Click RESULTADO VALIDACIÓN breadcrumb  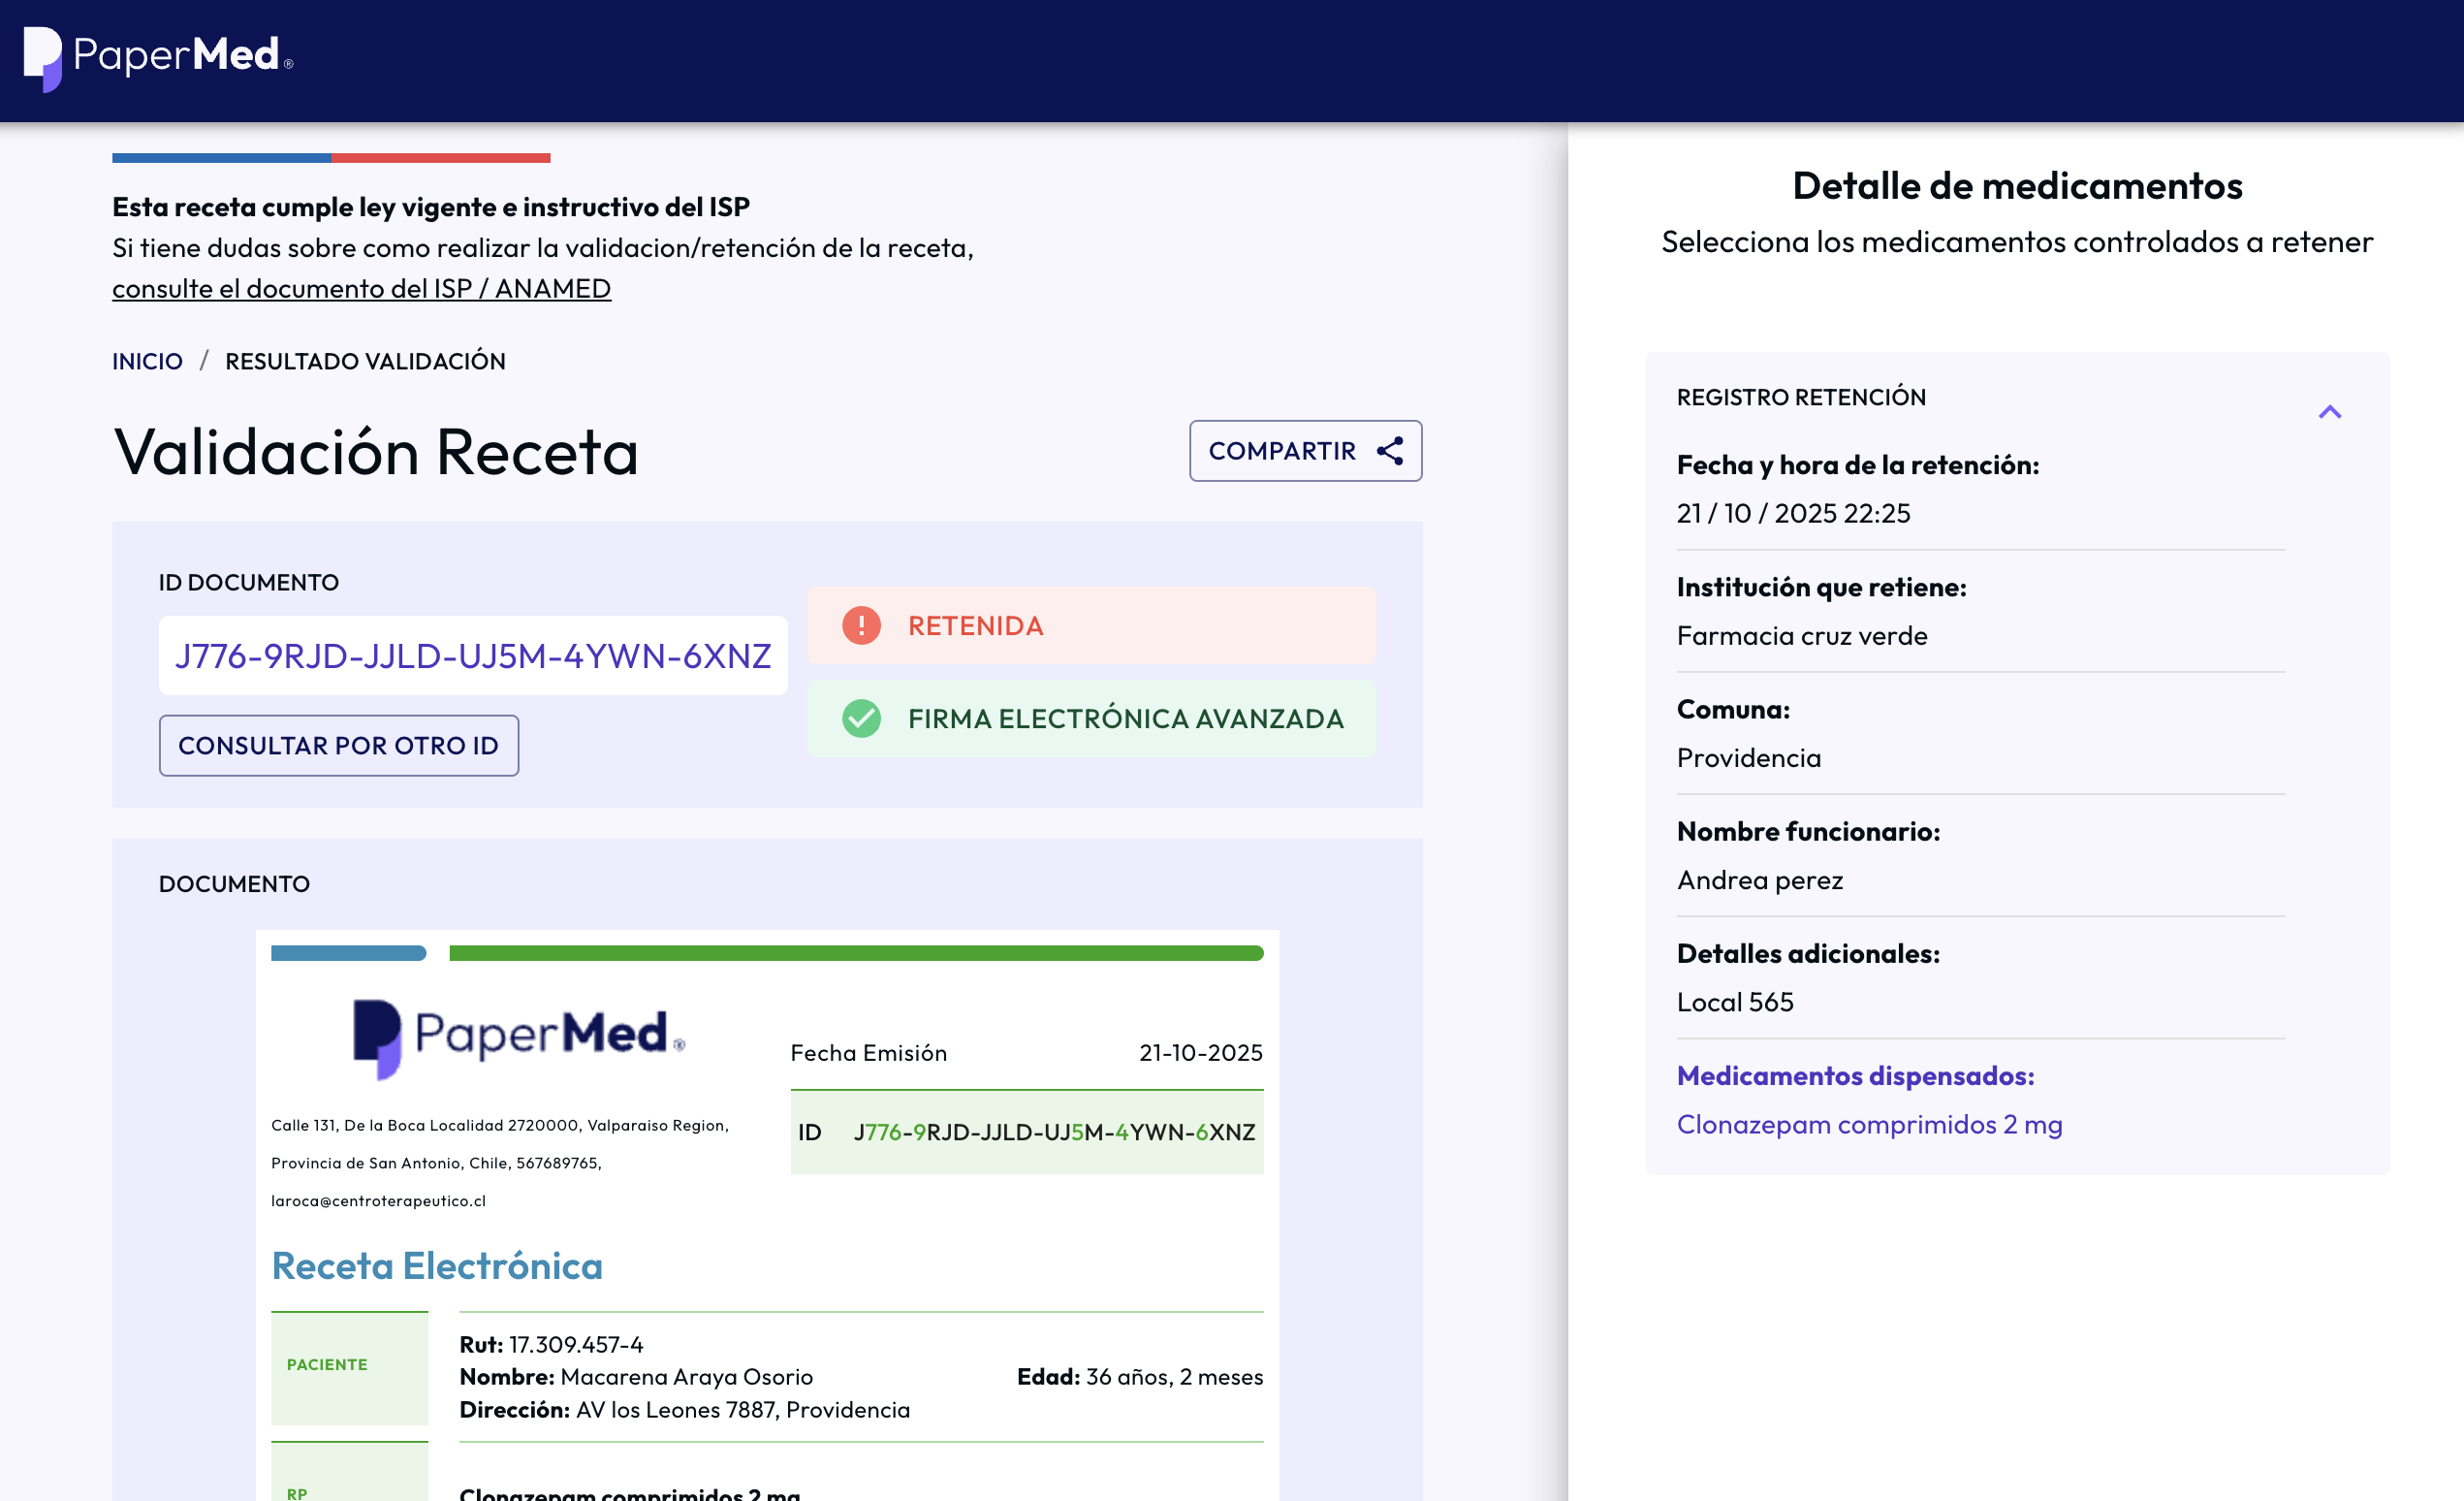(x=365, y=361)
